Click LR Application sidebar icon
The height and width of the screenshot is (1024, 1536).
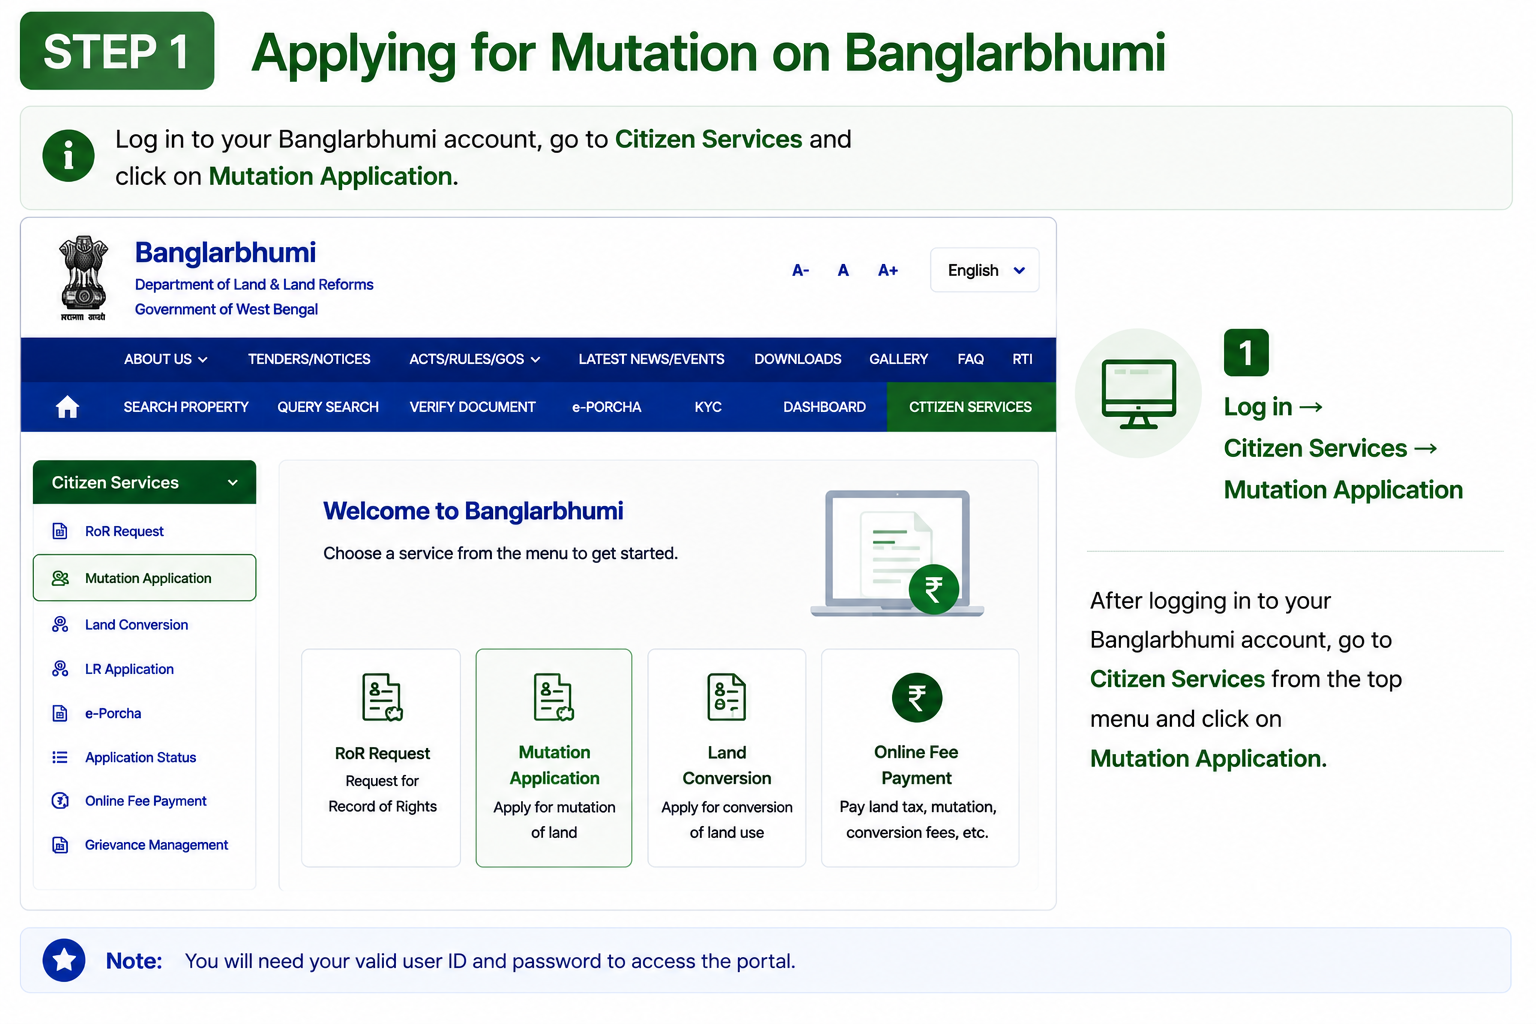pyautogui.click(x=60, y=669)
